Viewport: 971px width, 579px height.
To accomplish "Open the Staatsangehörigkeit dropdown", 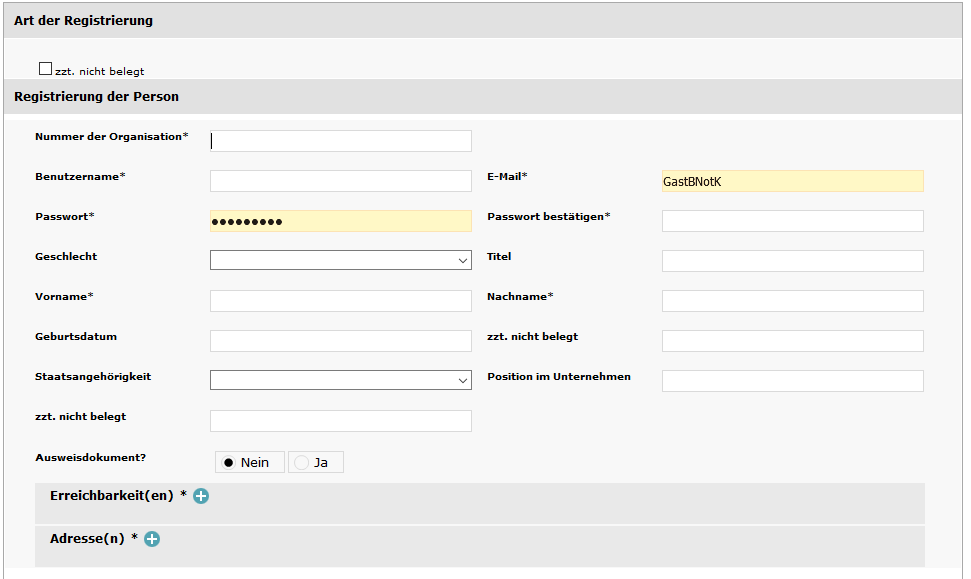I will (341, 380).
